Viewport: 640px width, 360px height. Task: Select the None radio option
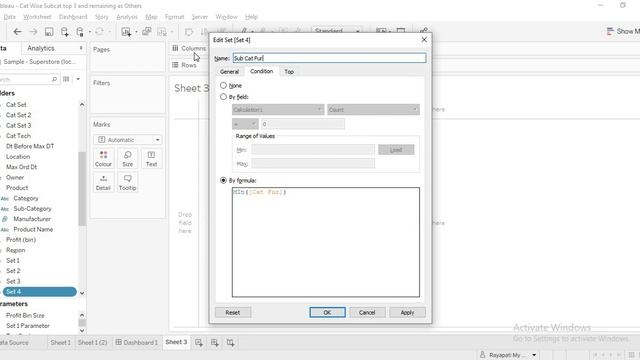point(223,85)
